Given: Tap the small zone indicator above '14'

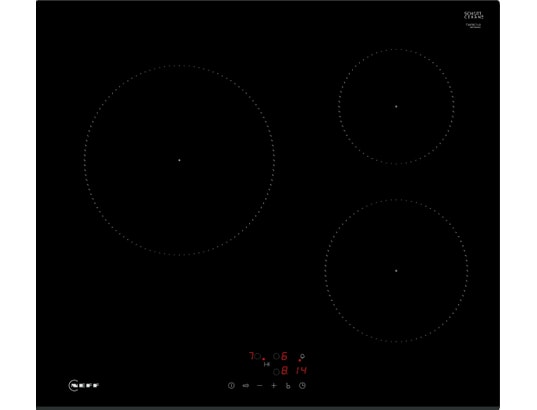Looking at the screenshot, I should point(302,356).
